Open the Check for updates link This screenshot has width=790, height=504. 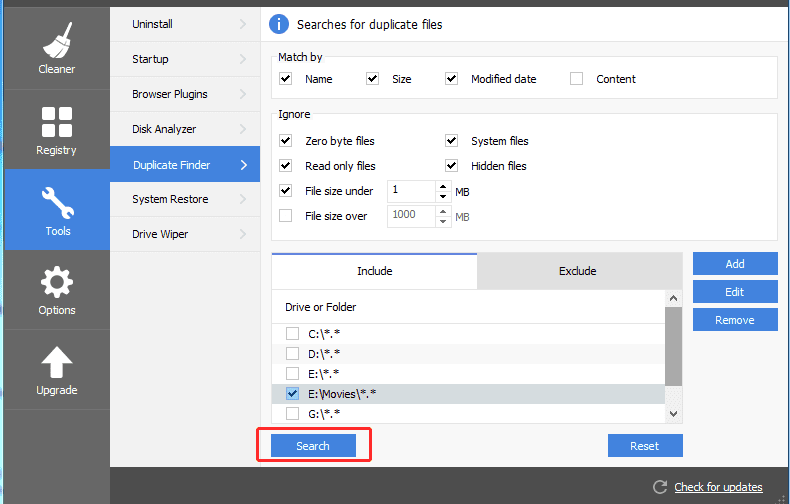[x=718, y=487]
